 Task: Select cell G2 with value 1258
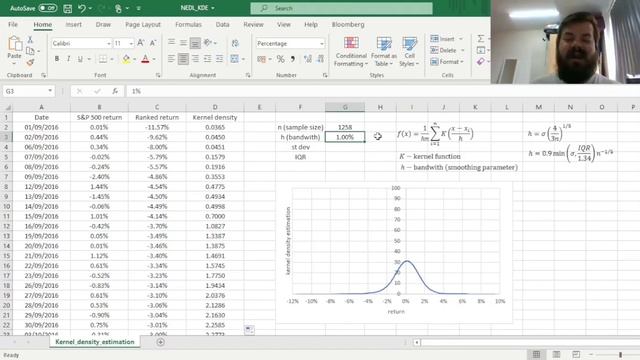point(345,127)
